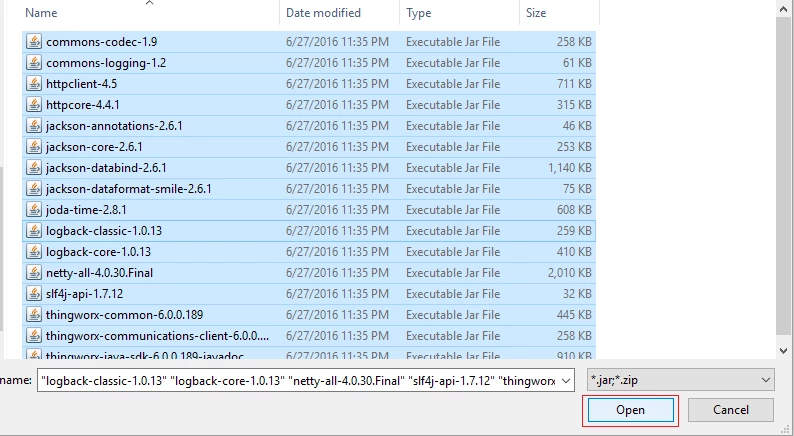This screenshot has height=436, width=794.
Task: Click the jar icon beside thingworx-communications-client
Action: pos(34,336)
